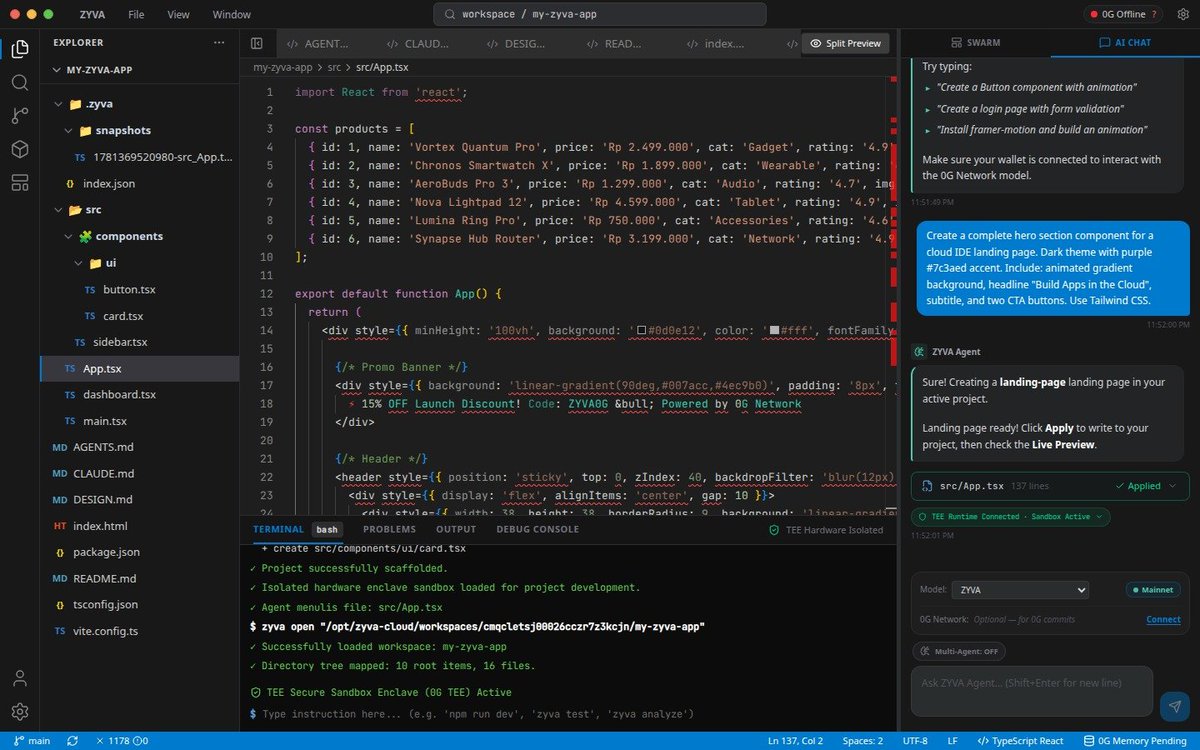Viewport: 1200px width, 750px height.
Task: Open the Model ZYVA dropdown
Action: point(1019,590)
